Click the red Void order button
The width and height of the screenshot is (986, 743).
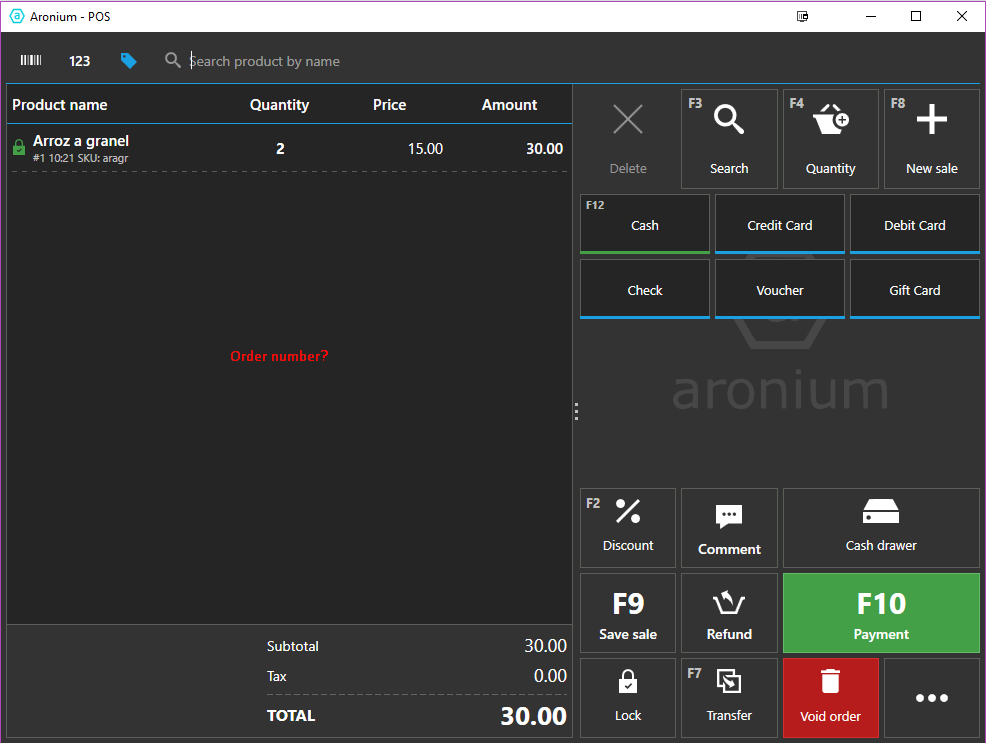pyautogui.click(x=830, y=697)
